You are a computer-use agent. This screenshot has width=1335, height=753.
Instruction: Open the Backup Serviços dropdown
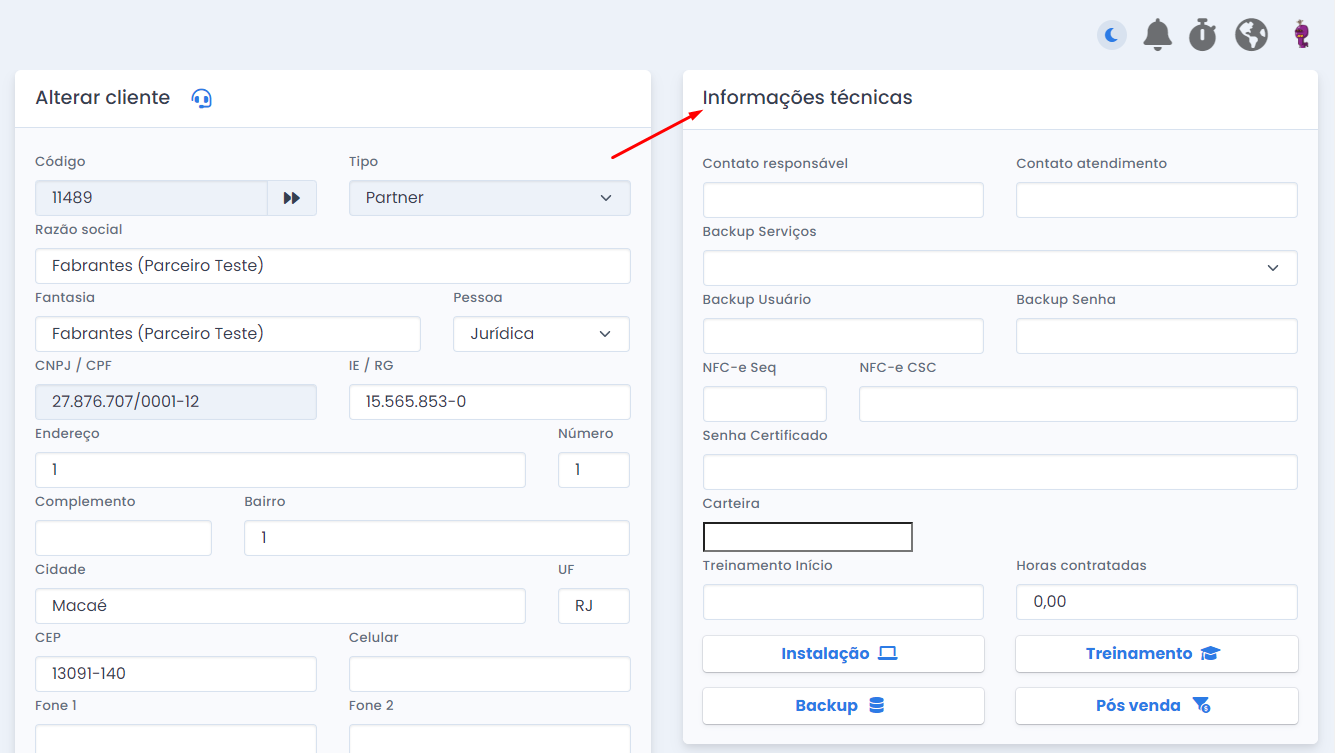[999, 268]
